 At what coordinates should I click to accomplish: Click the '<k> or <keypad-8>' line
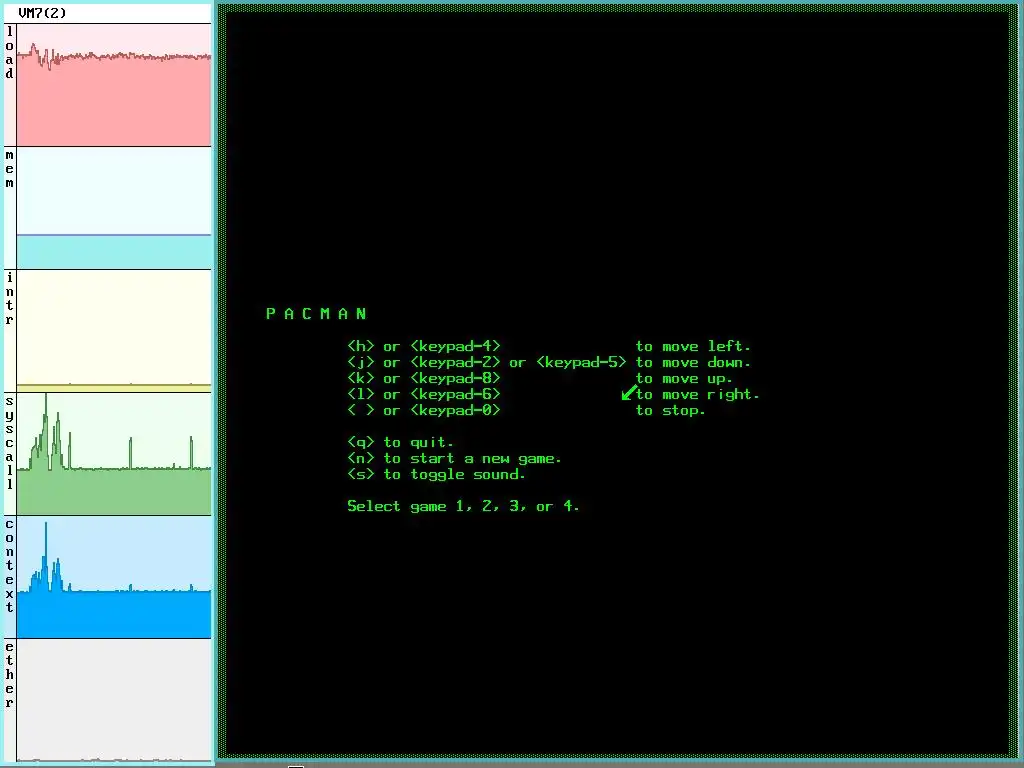tap(424, 378)
